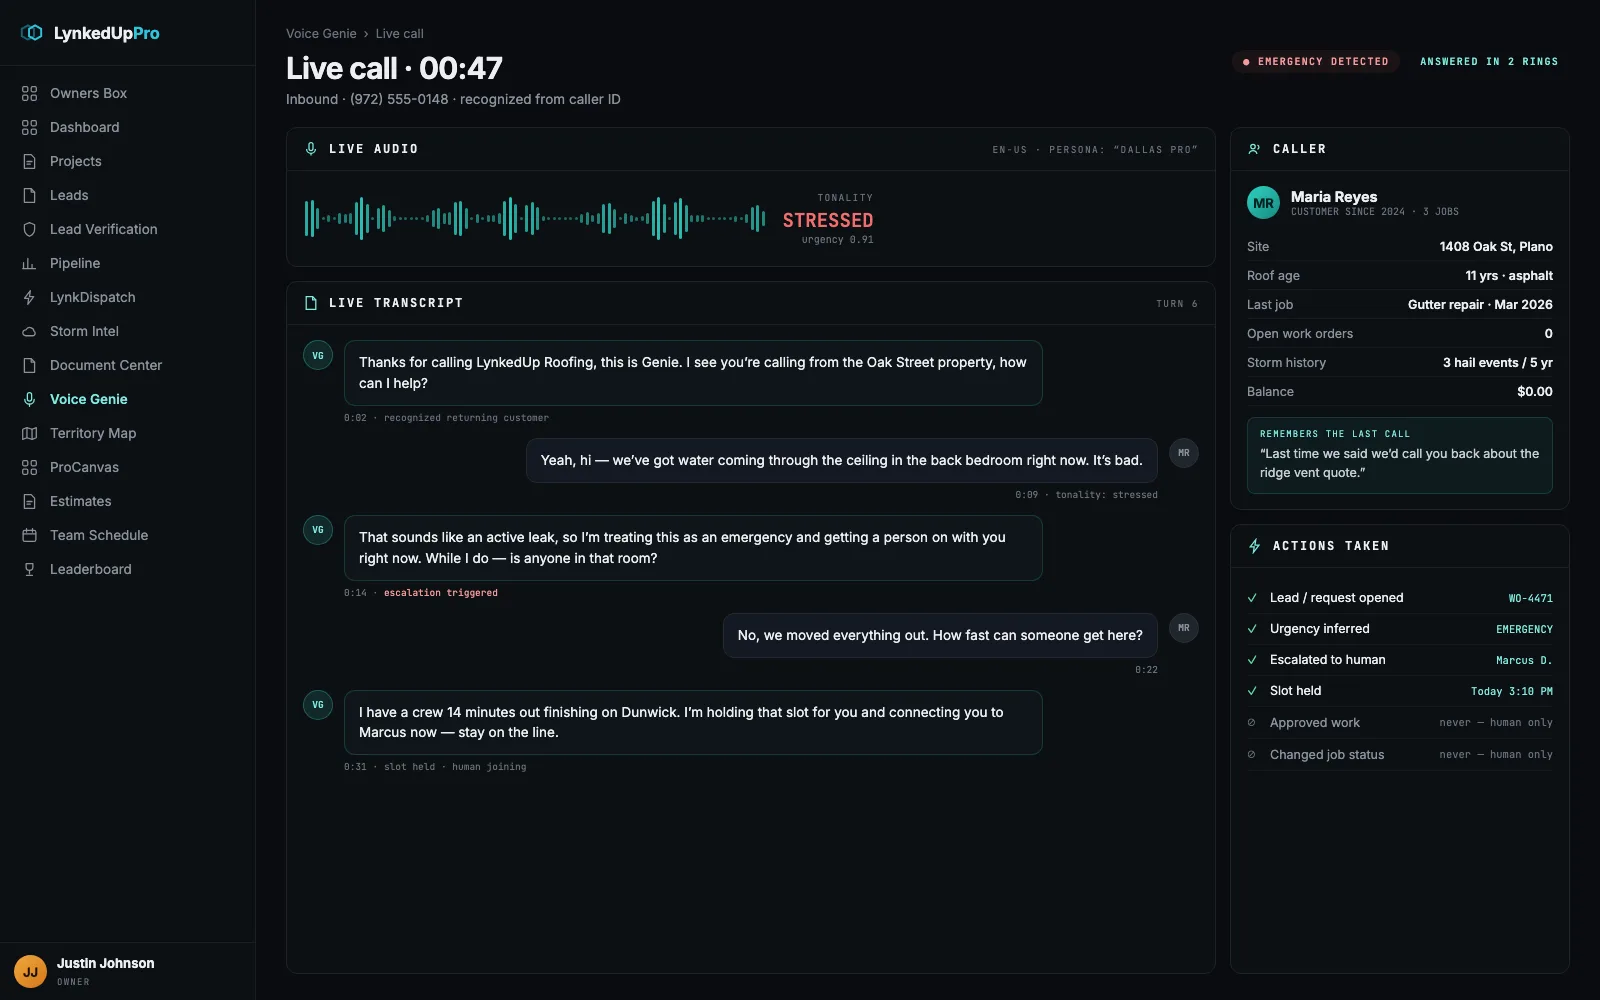Open LynkDispatch lightning bolt icon

pyautogui.click(x=29, y=297)
